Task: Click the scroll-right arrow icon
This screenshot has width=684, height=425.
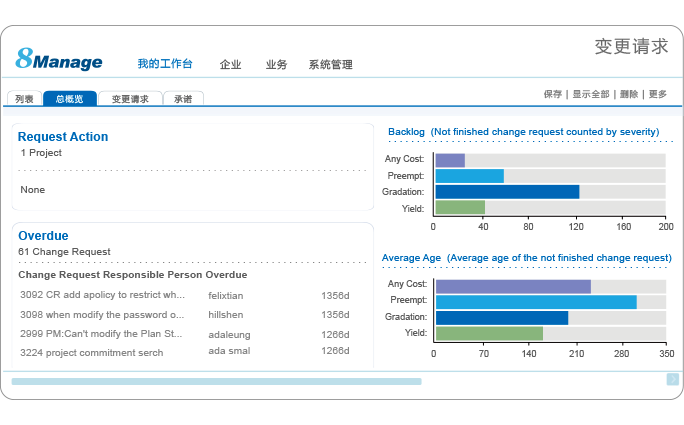Action: click(672, 379)
